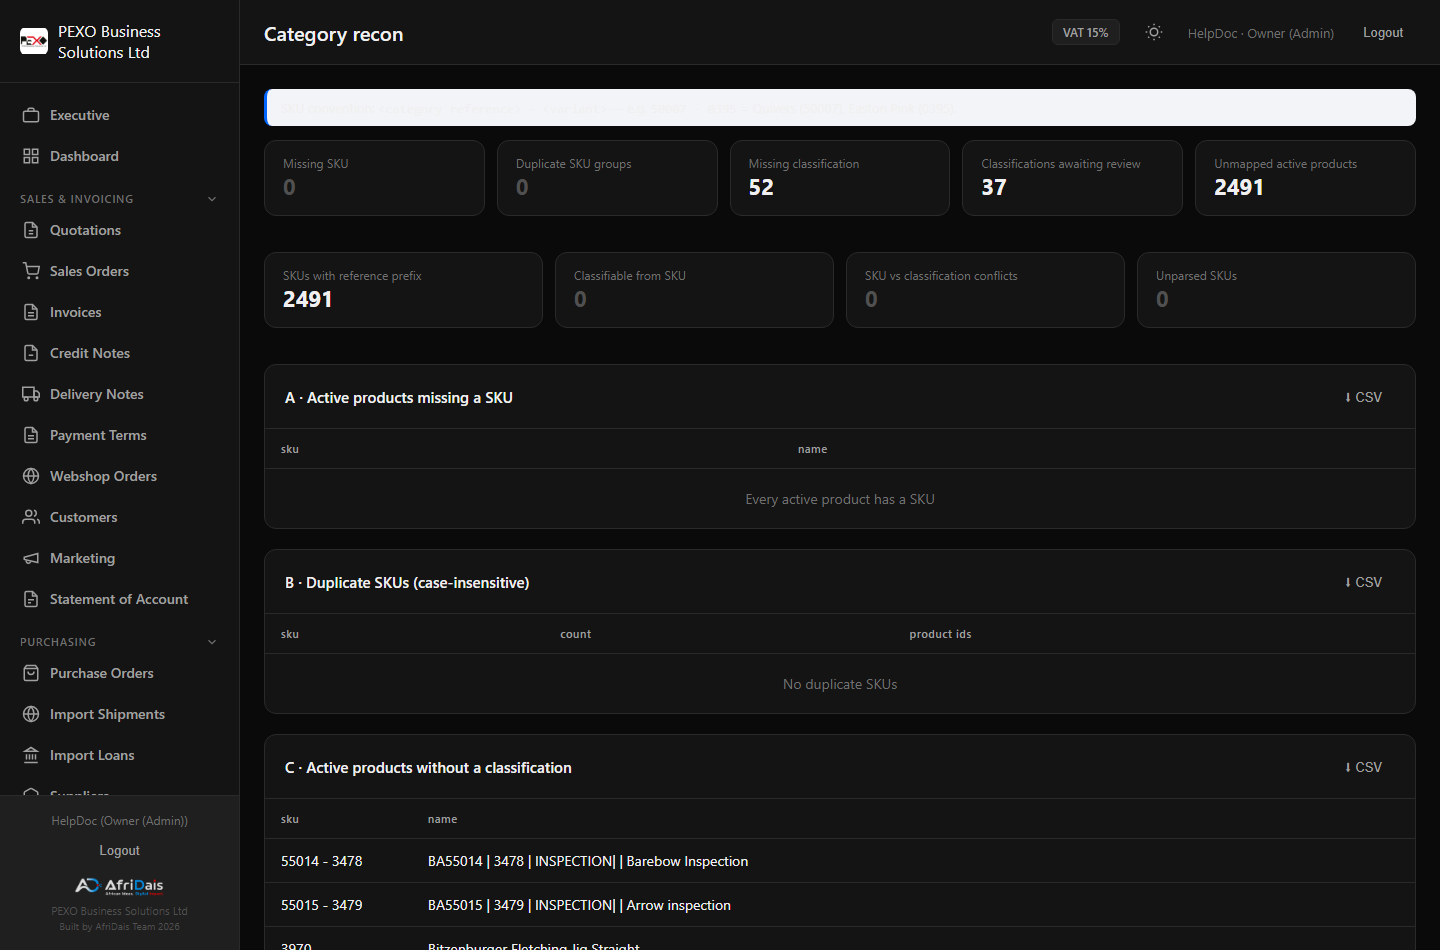Click the Import Shipments globe icon
The height and width of the screenshot is (950, 1440).
coord(31,714)
